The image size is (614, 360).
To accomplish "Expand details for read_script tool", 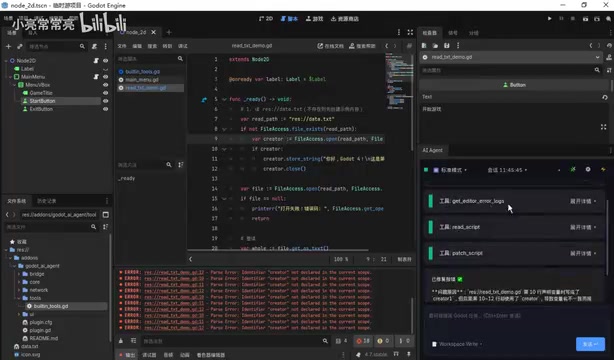I will 583,227.
